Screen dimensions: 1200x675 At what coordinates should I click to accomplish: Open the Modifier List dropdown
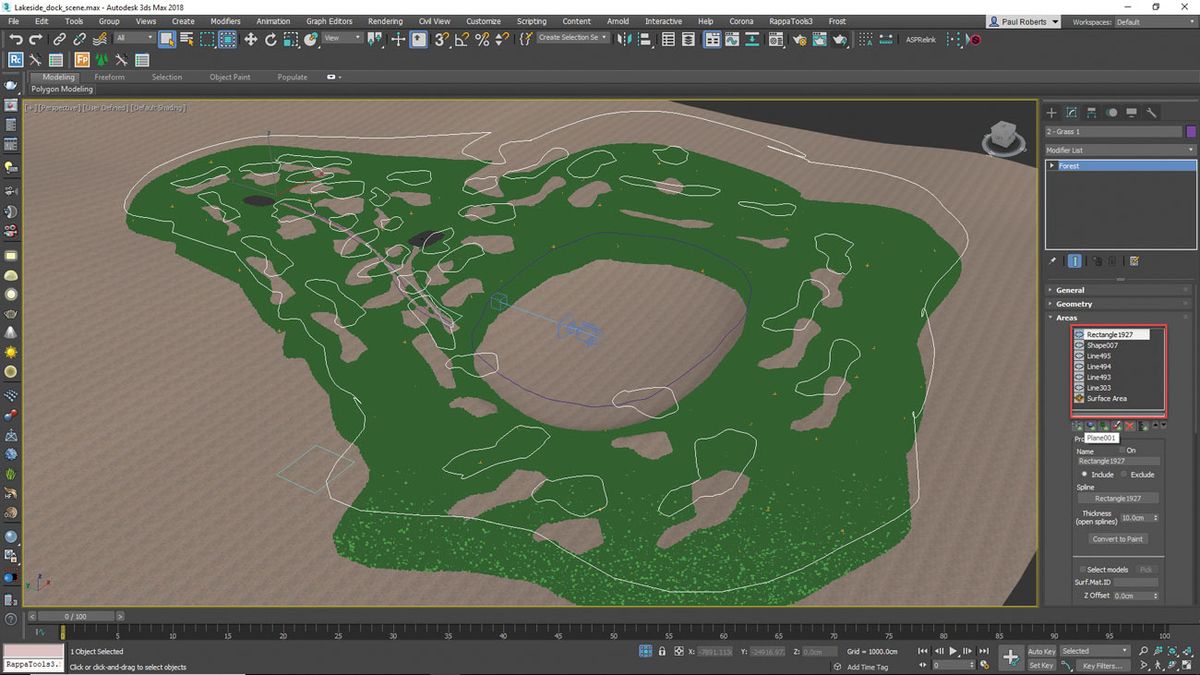coord(1190,149)
